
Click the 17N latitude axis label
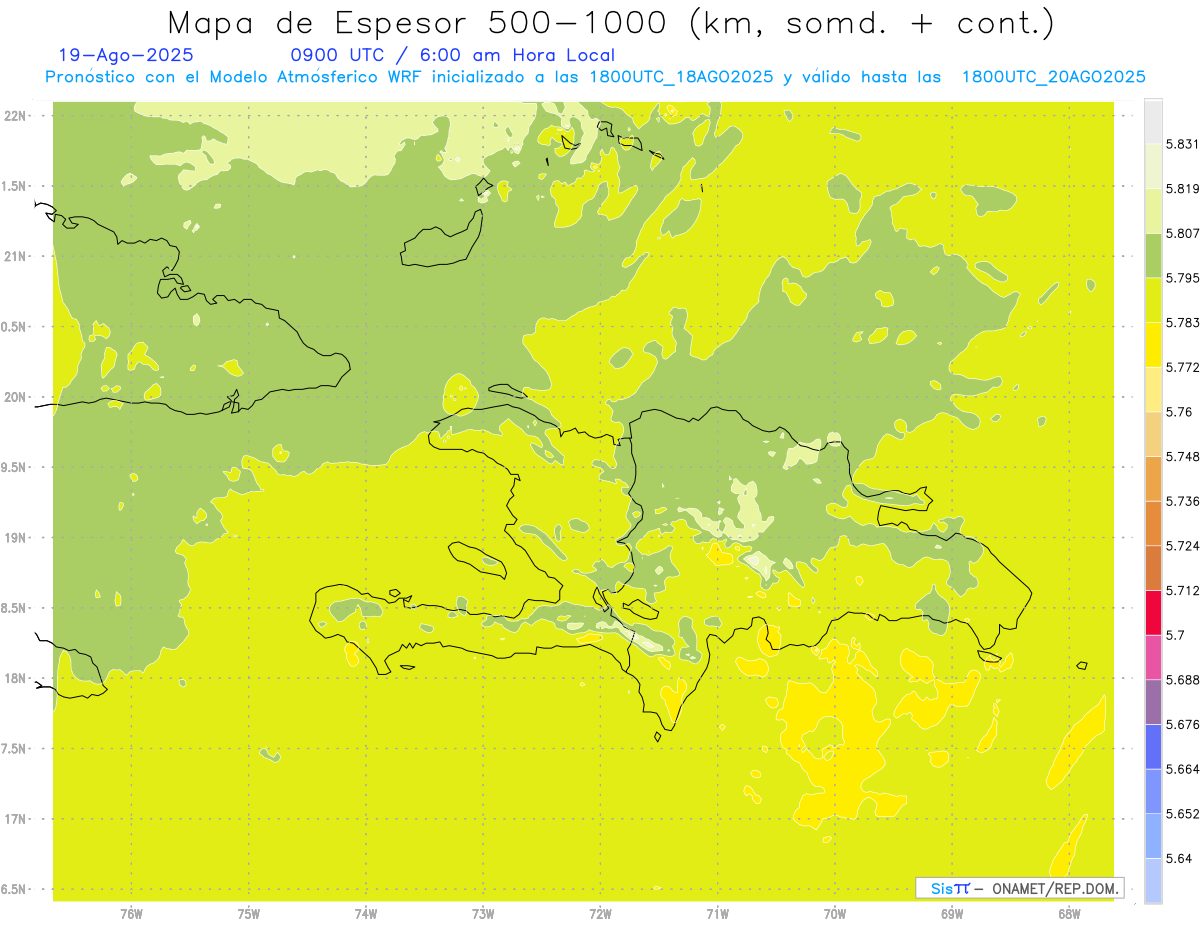[x=16, y=820]
